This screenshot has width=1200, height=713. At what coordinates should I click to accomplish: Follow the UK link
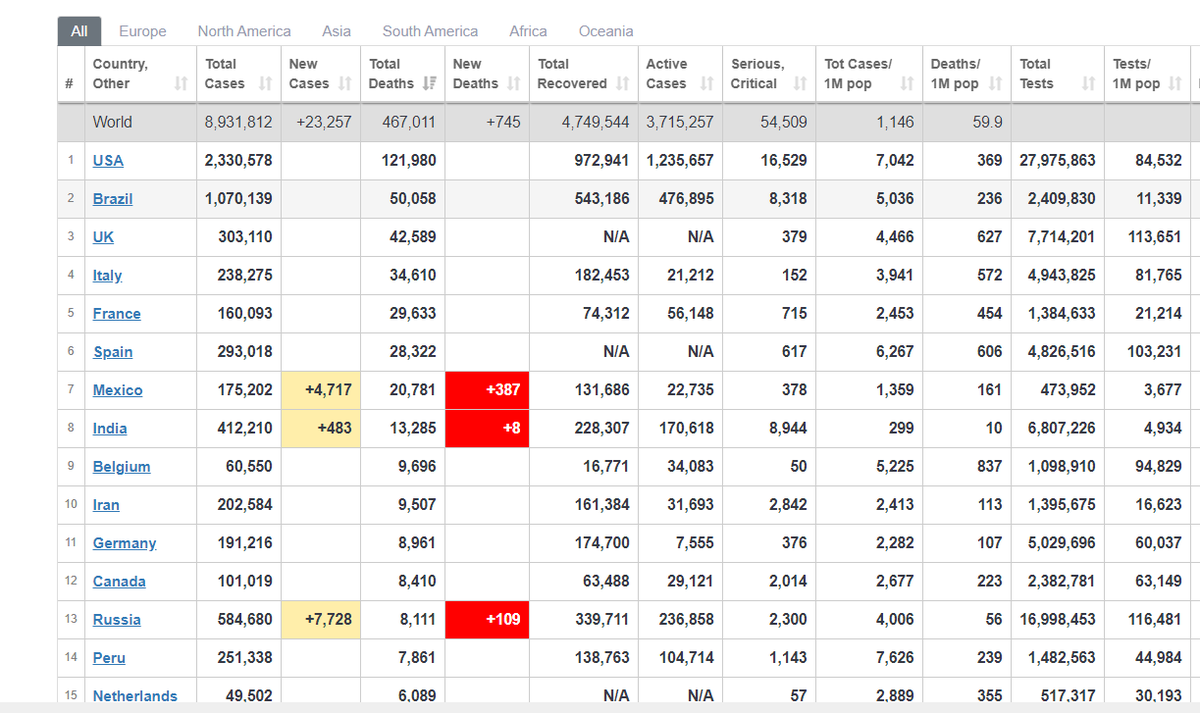(x=103, y=237)
